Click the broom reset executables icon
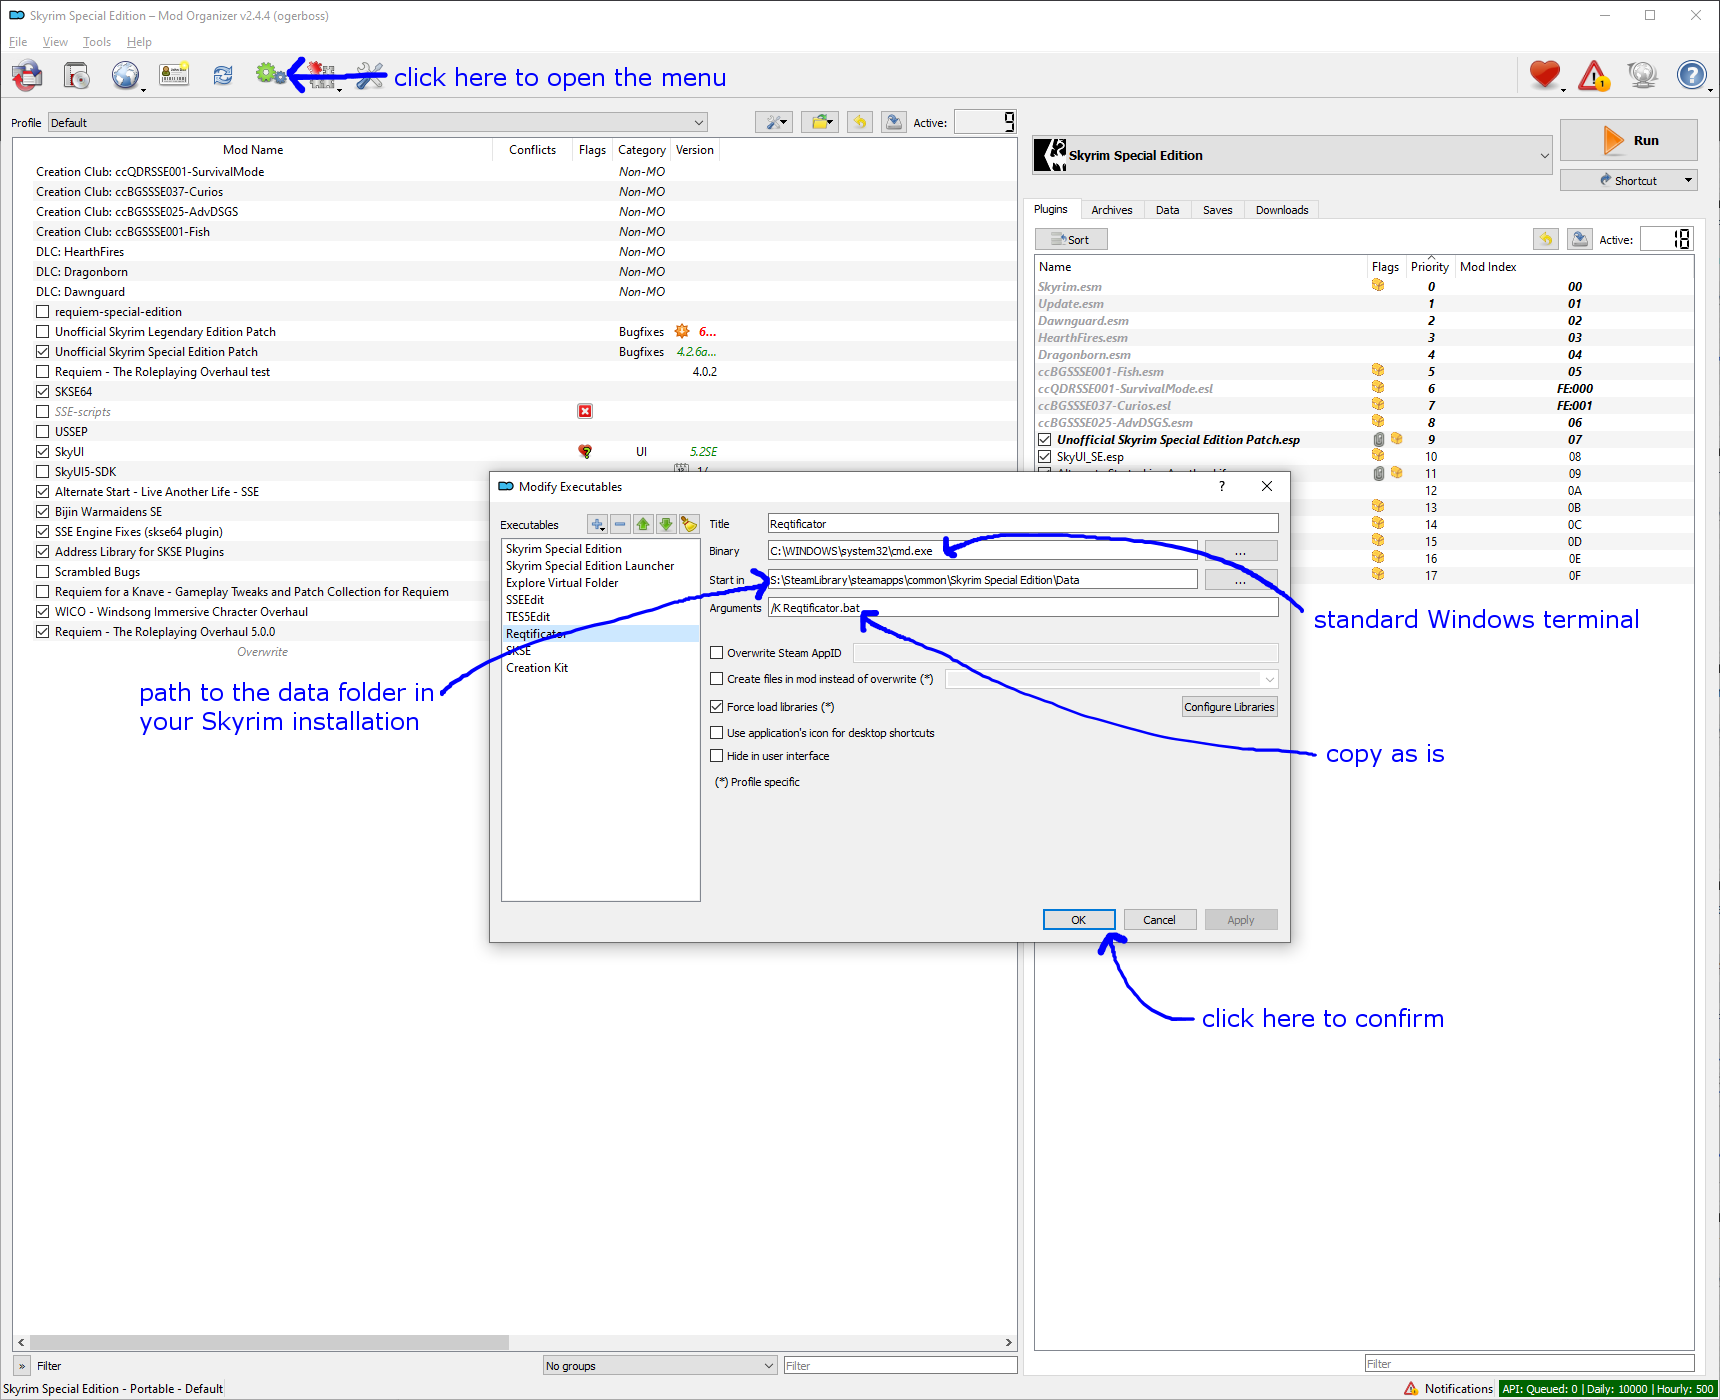This screenshot has width=1720, height=1400. pyautogui.click(x=689, y=524)
